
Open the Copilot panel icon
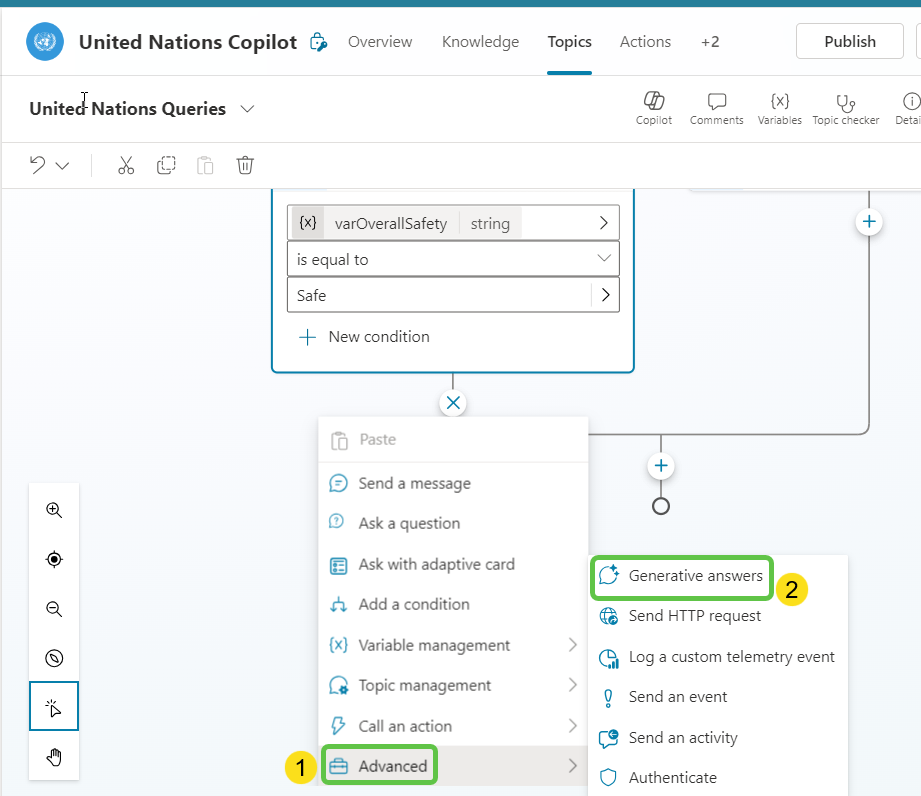tap(654, 102)
